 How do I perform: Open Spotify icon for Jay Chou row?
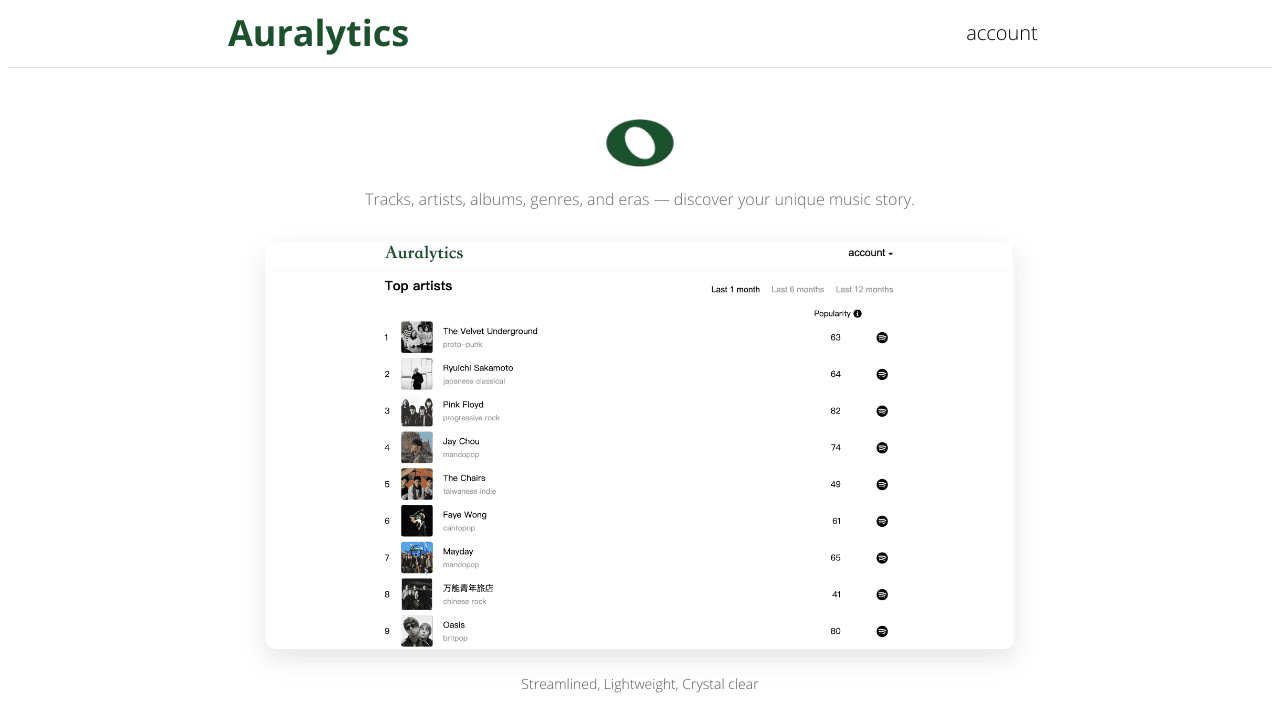tap(882, 447)
